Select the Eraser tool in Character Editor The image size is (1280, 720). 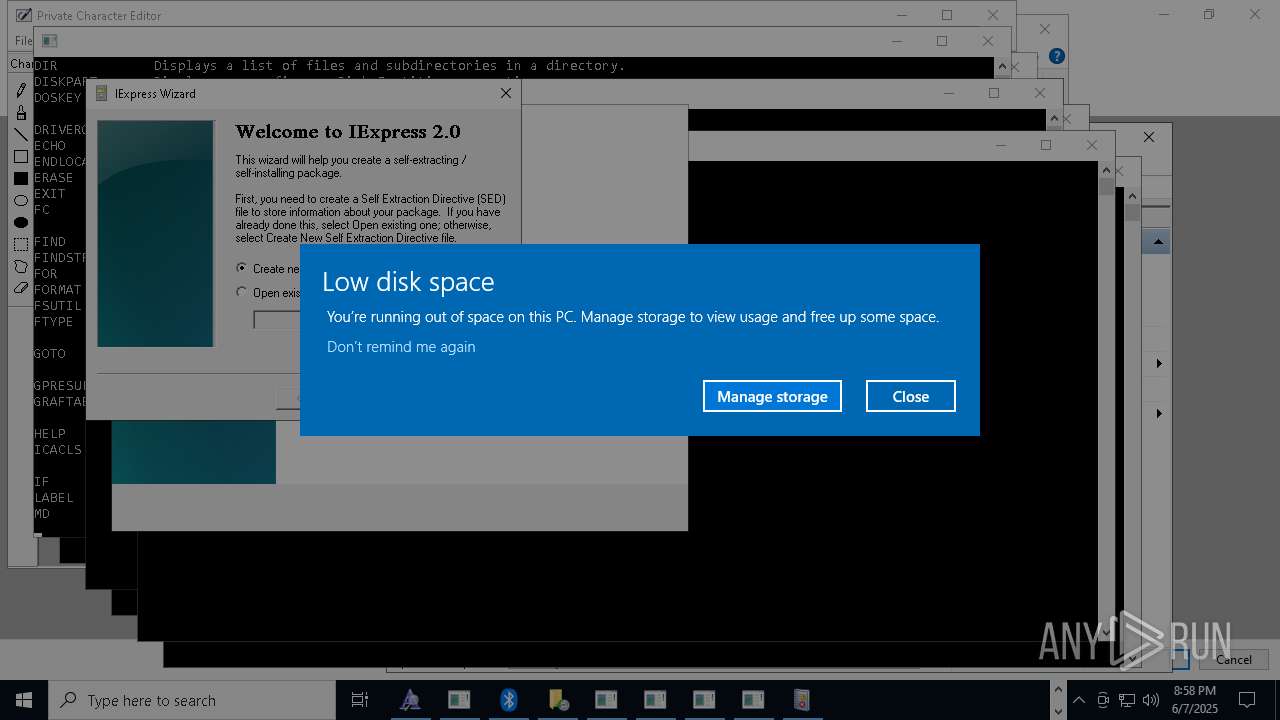(x=21, y=288)
